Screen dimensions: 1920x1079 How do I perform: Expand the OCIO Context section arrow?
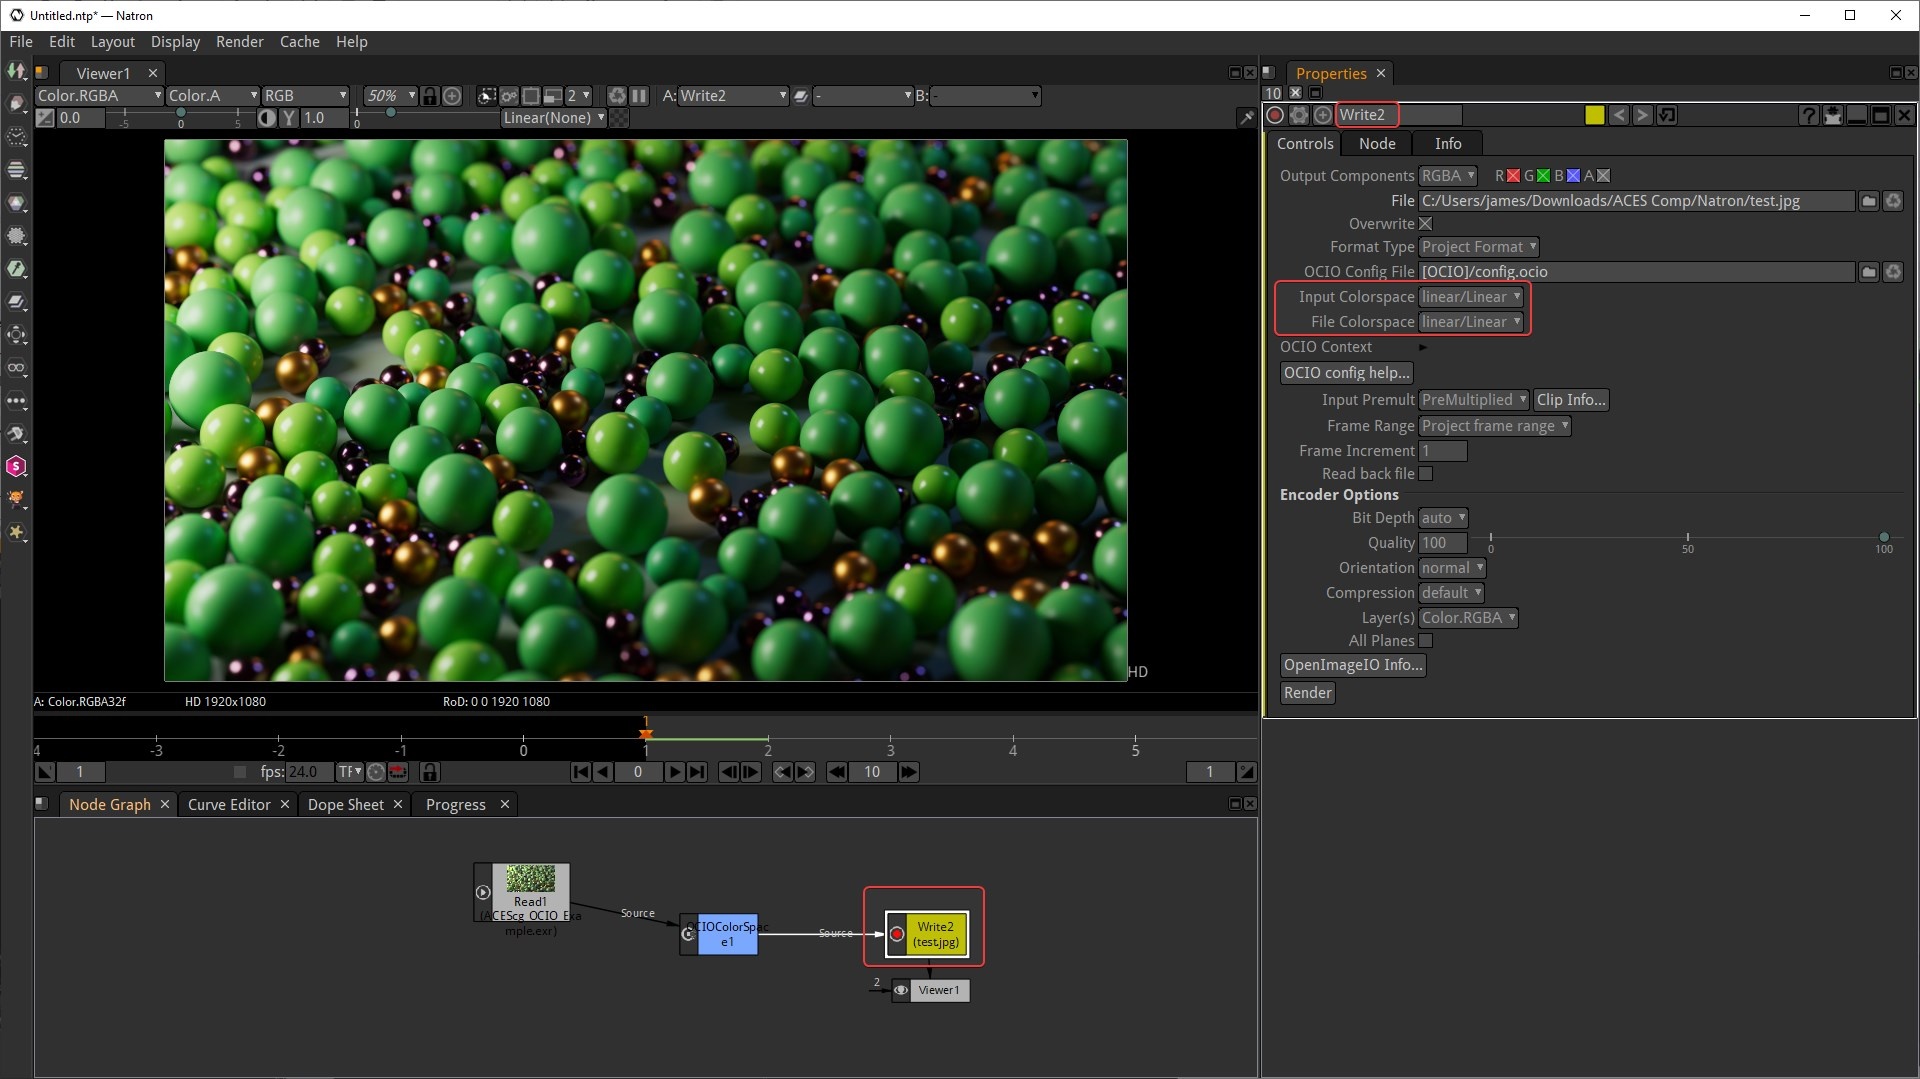tap(1422, 347)
